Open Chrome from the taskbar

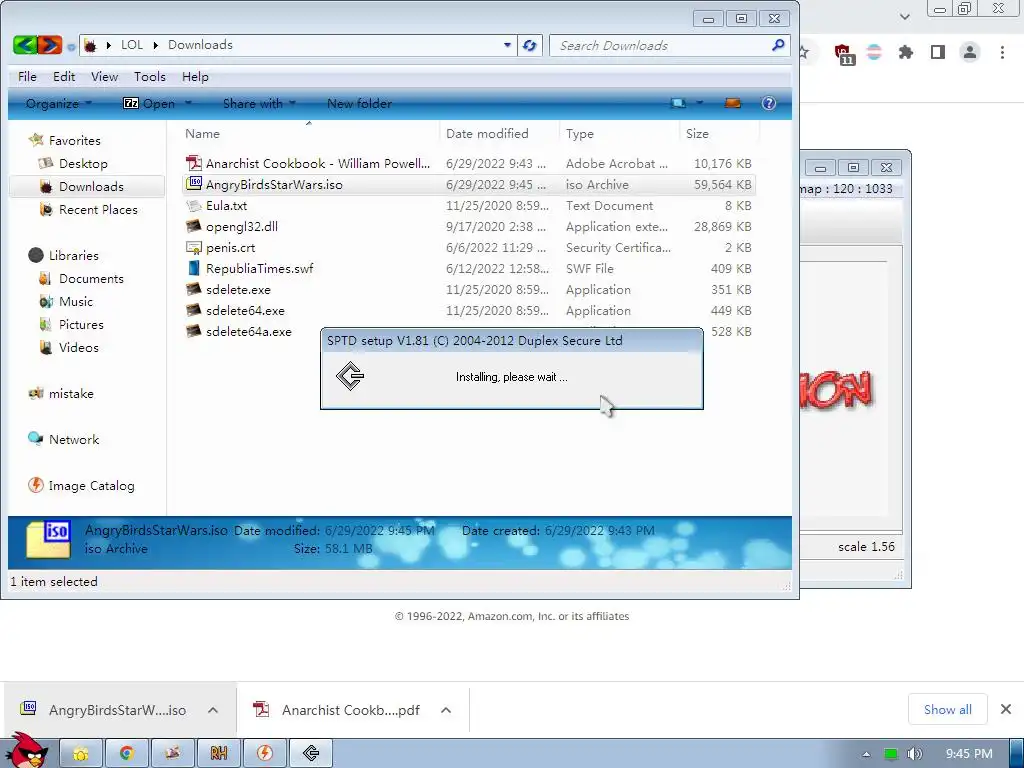pyautogui.click(x=127, y=754)
